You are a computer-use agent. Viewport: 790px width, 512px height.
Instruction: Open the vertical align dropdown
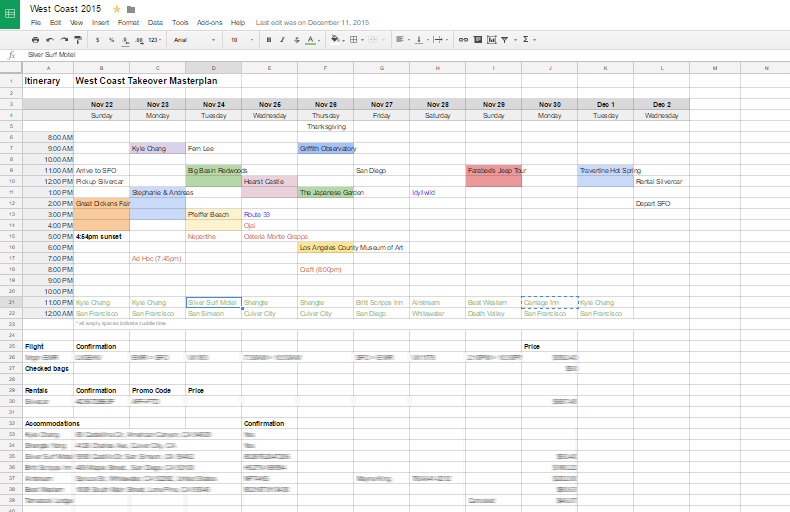pyautogui.click(x=421, y=40)
